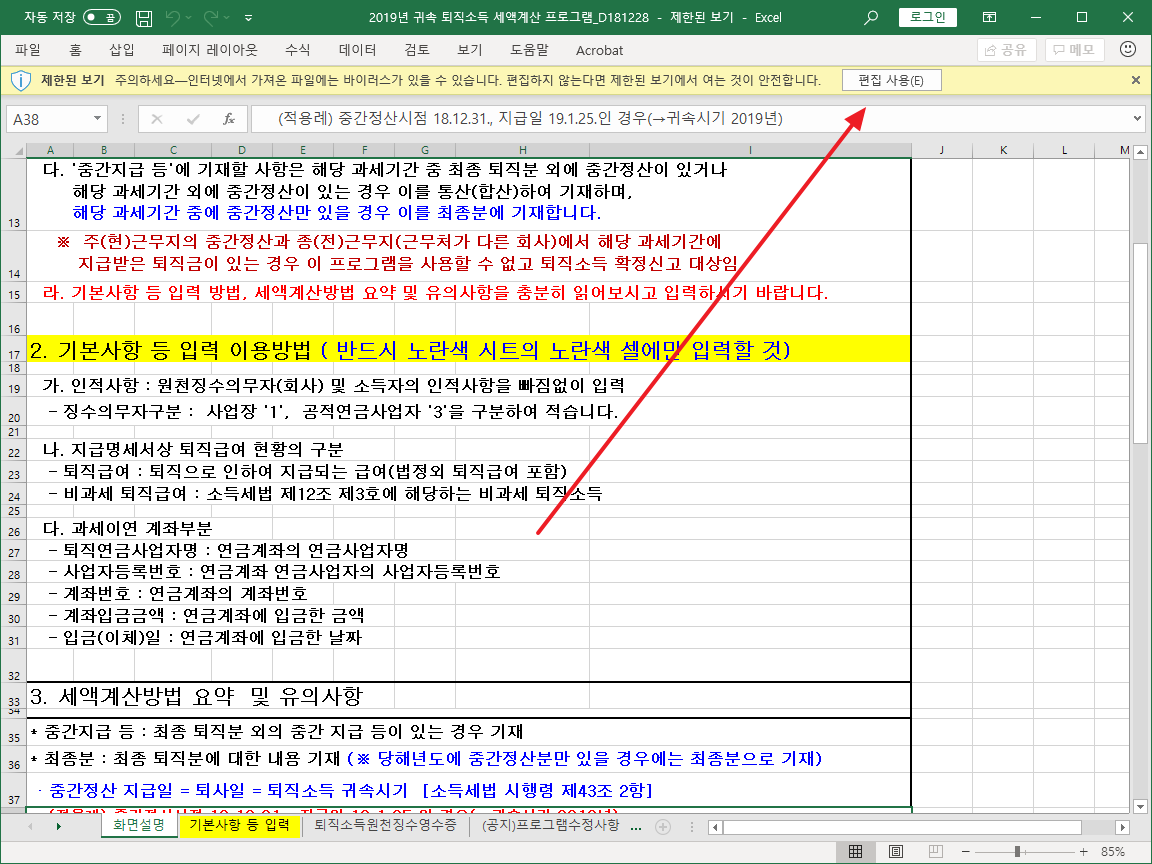Viewport: 1152px width, 864px height.
Task: Click horizontal scrollbar left arrow
Action: (715, 827)
